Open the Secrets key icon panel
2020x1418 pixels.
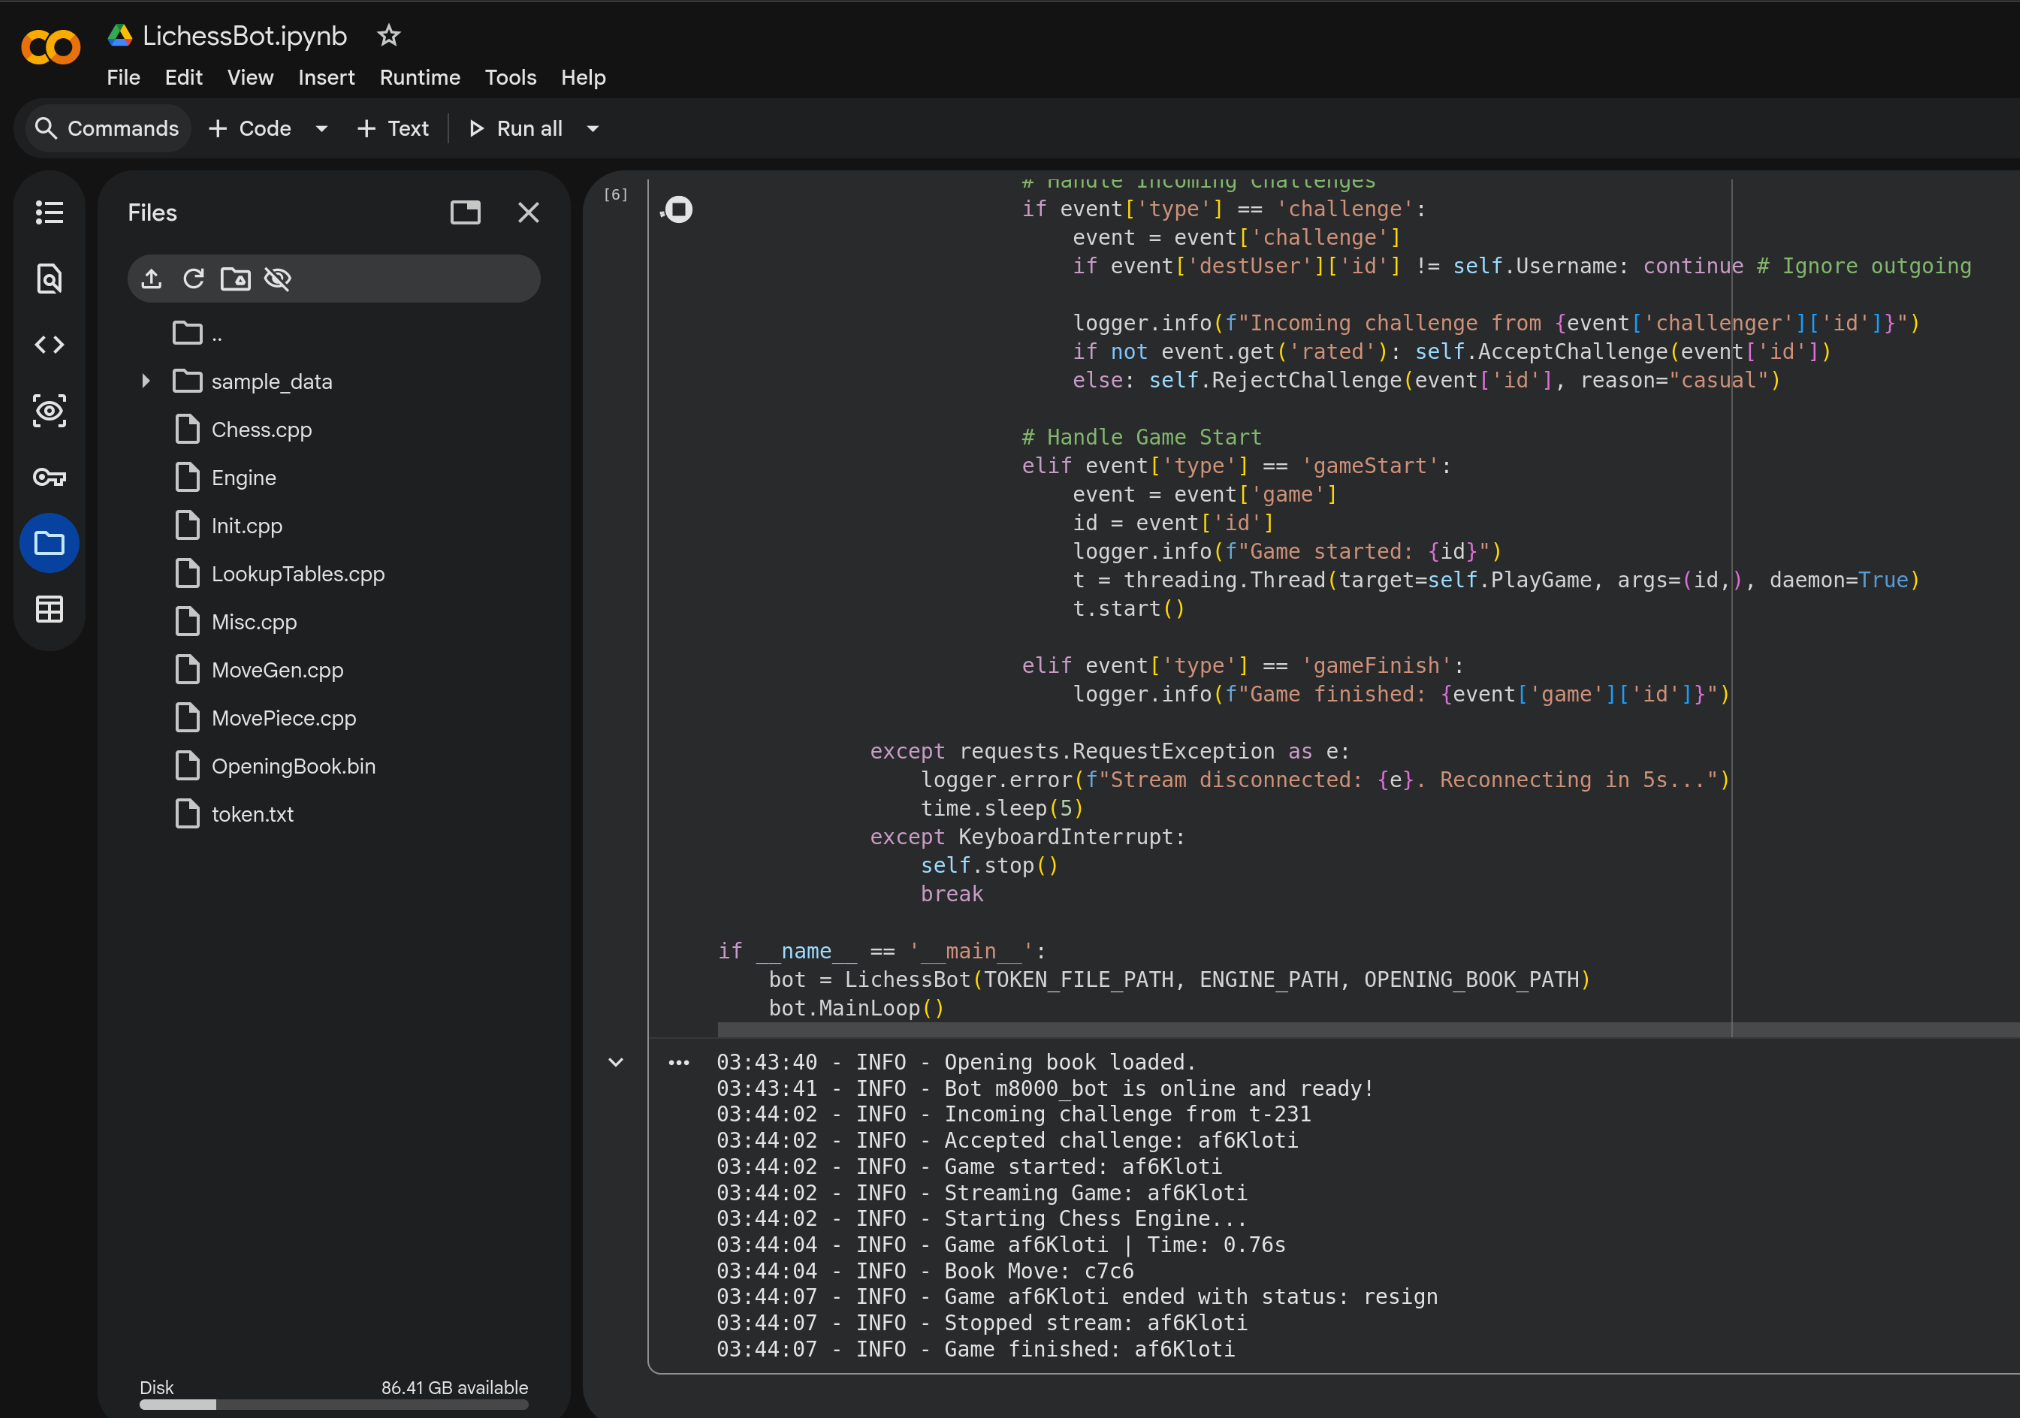point(49,477)
